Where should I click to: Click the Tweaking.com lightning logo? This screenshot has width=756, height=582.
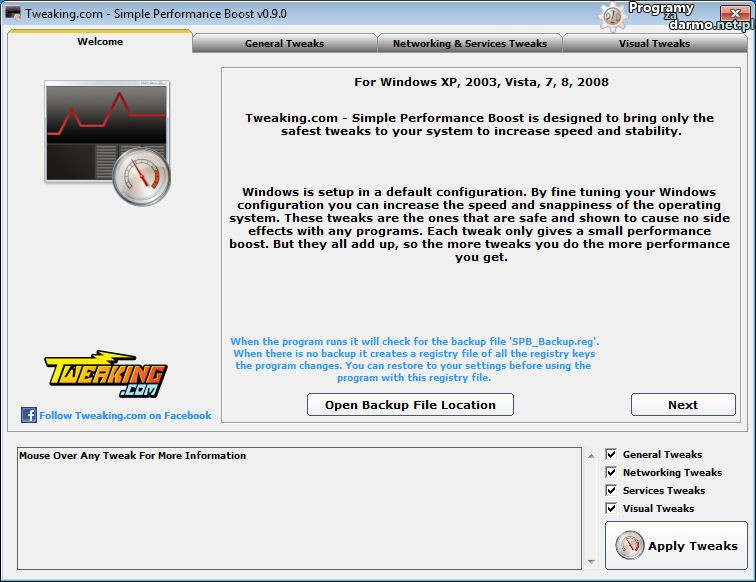pos(105,376)
